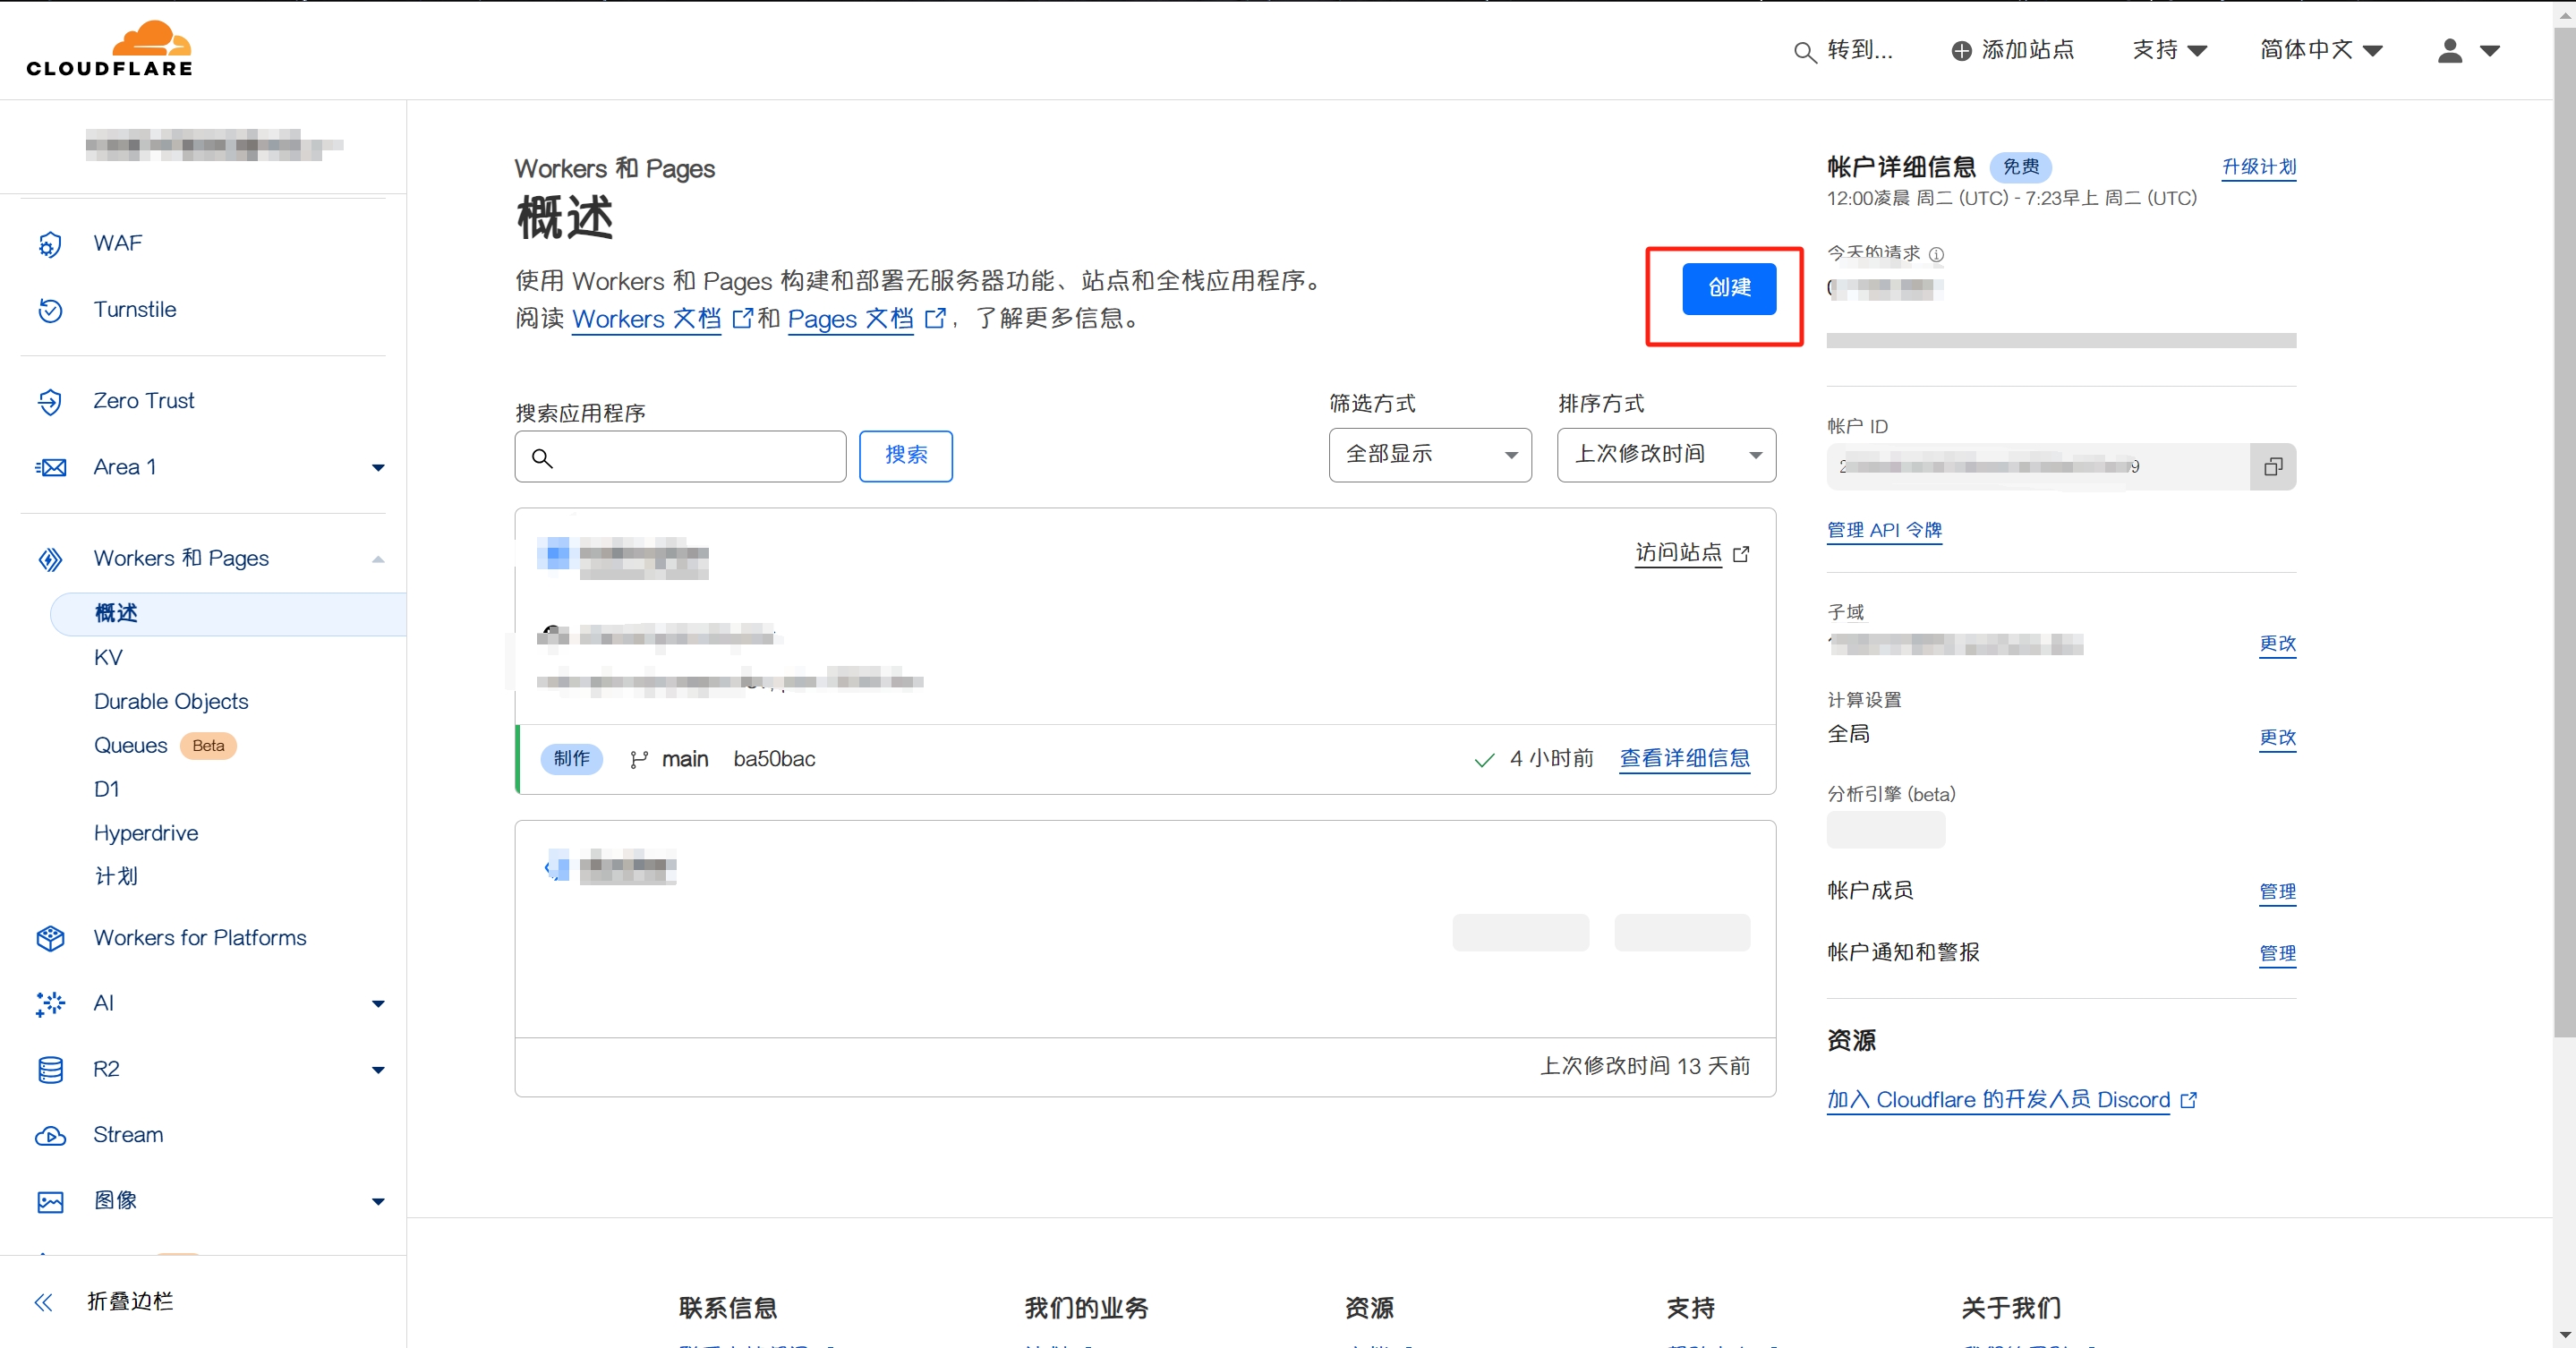Click the Area 1 envelope icon
Image resolution: width=2576 pixels, height=1348 pixels.
(x=50, y=467)
